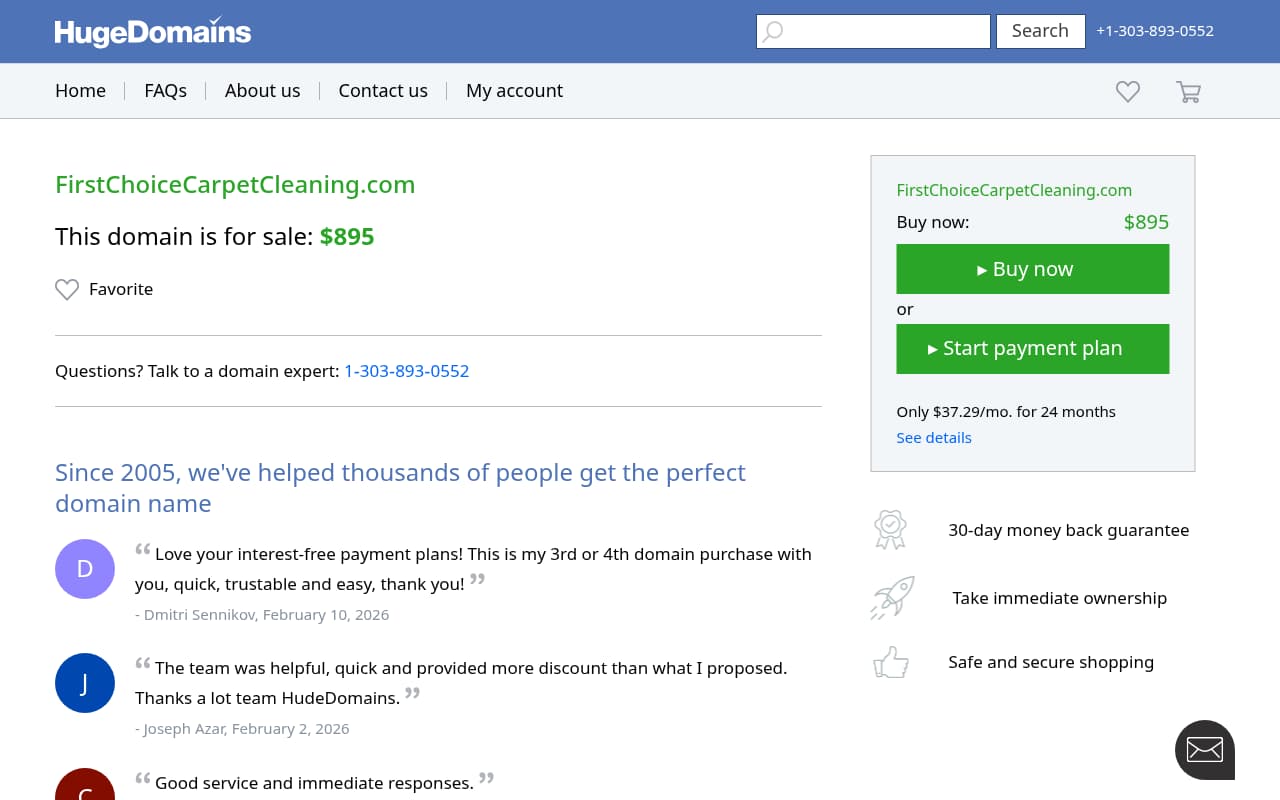Click the rocket immediate ownership icon

pyautogui.click(x=891, y=597)
